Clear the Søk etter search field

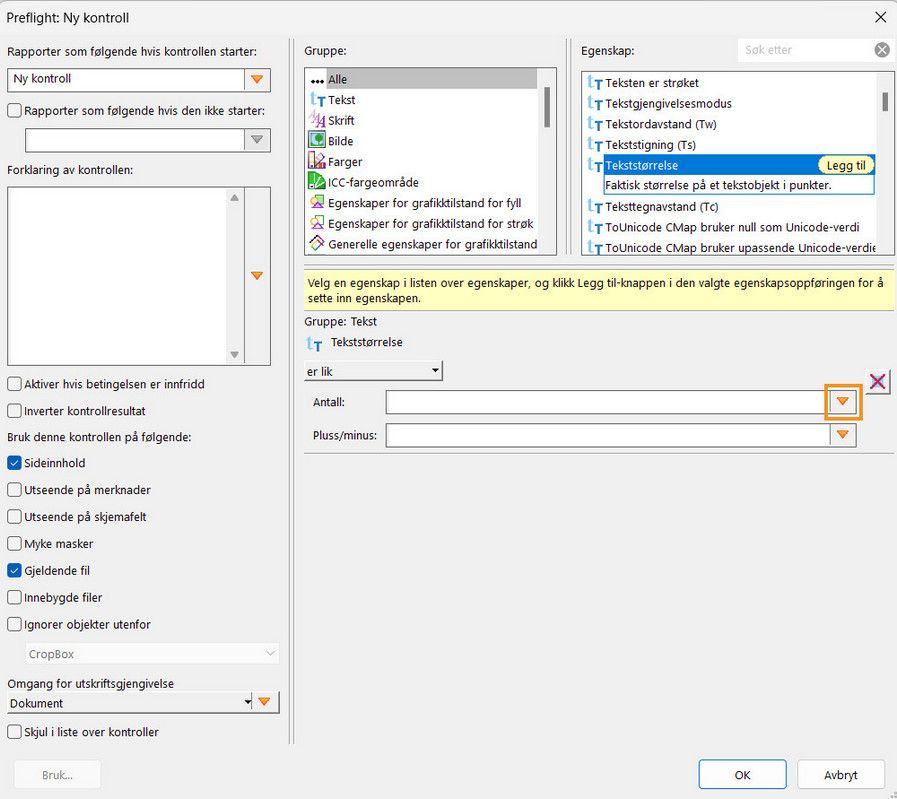(x=882, y=50)
